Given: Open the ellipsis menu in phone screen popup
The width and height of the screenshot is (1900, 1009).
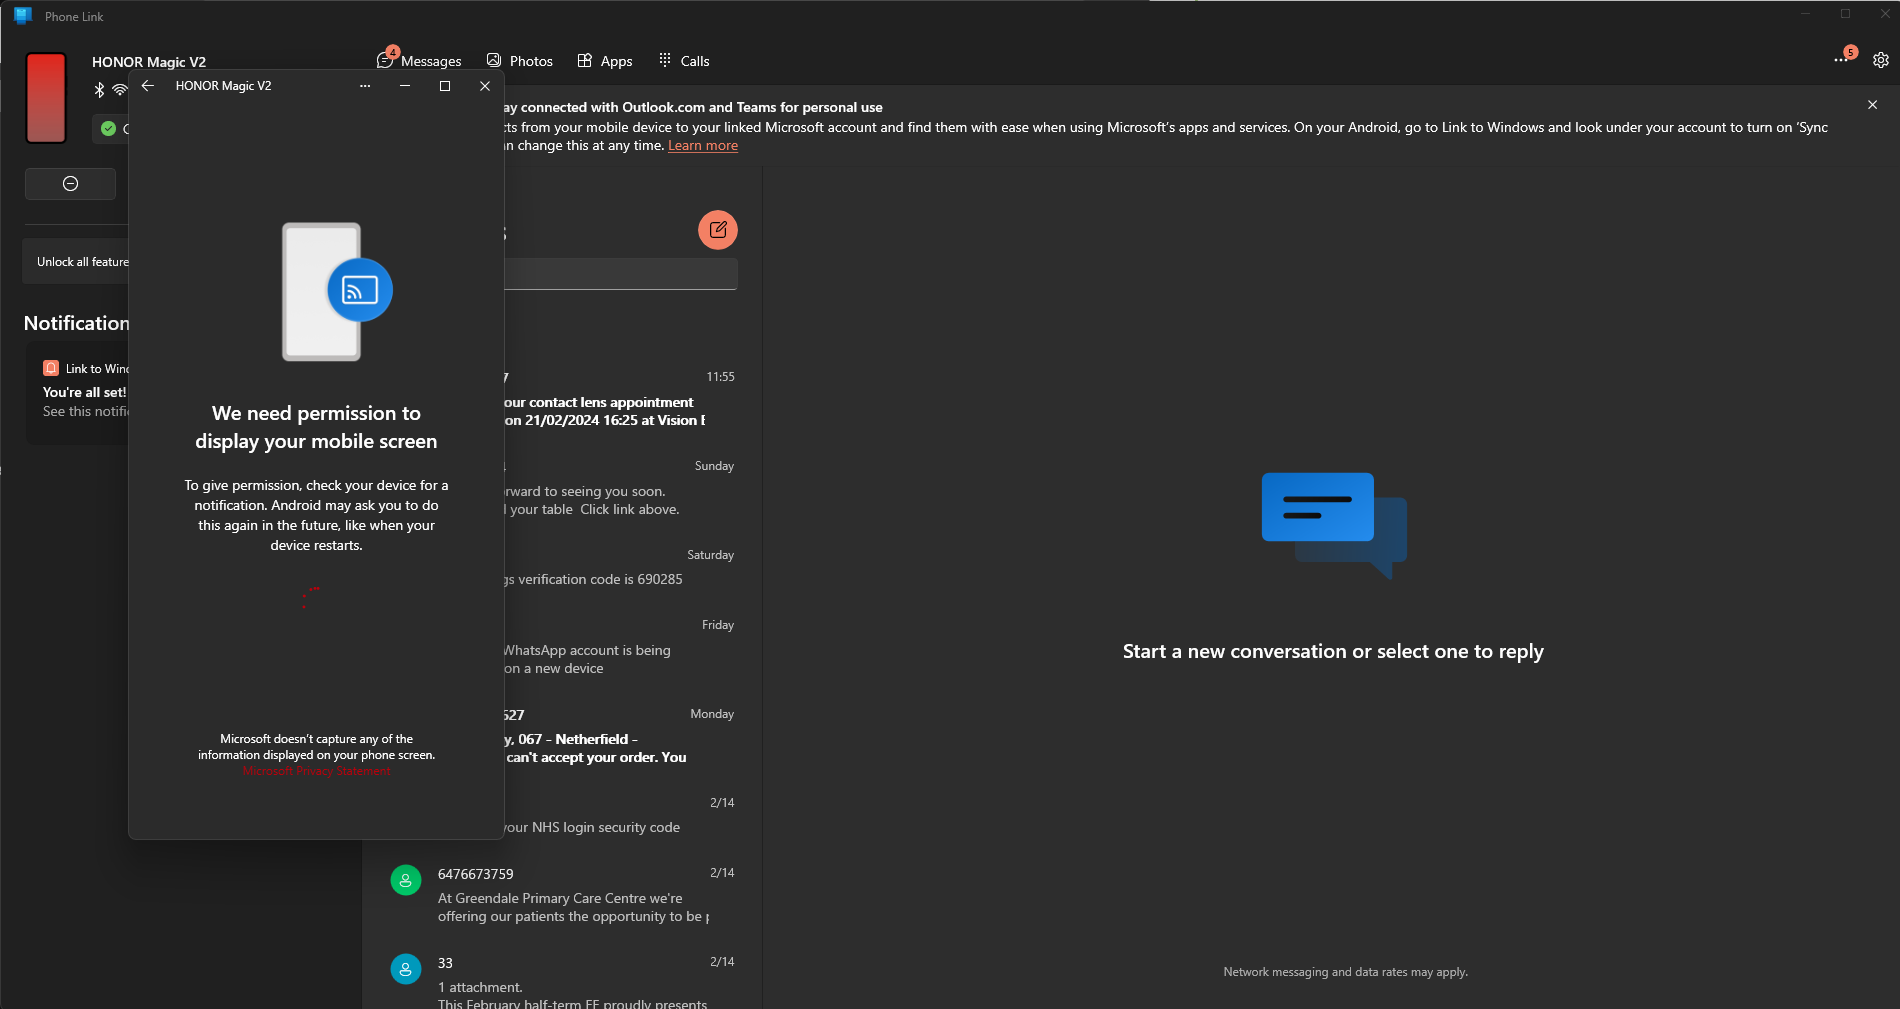Looking at the screenshot, I should pyautogui.click(x=365, y=86).
